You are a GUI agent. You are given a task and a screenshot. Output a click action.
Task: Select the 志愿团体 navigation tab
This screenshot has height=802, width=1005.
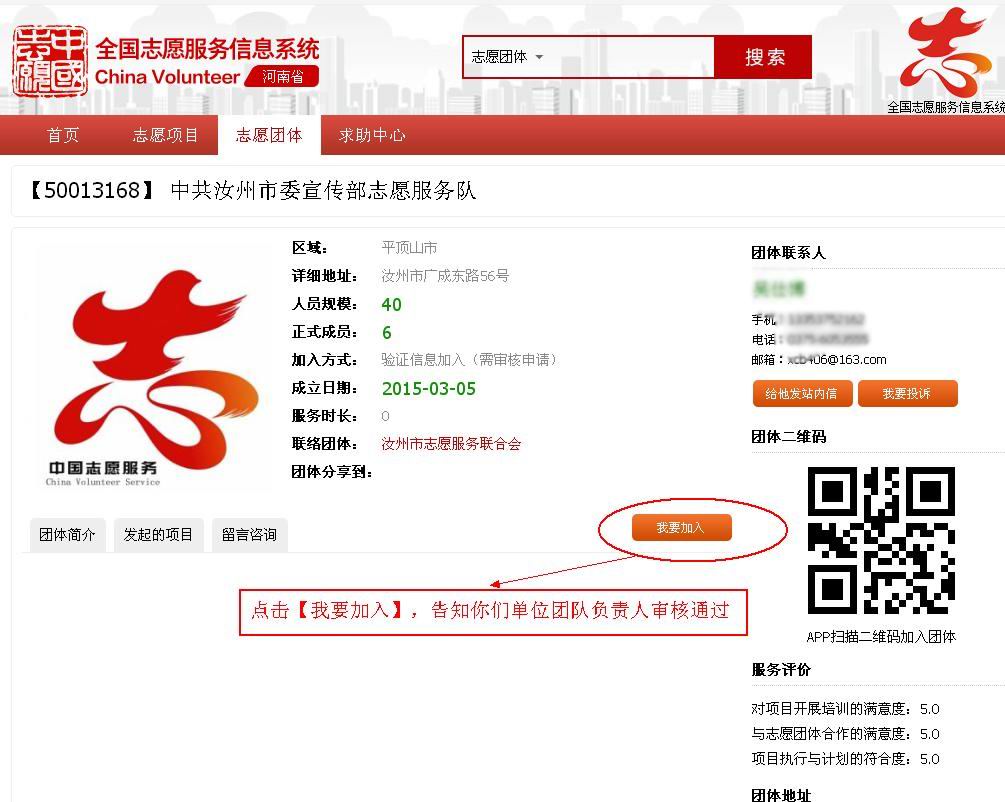point(269,135)
